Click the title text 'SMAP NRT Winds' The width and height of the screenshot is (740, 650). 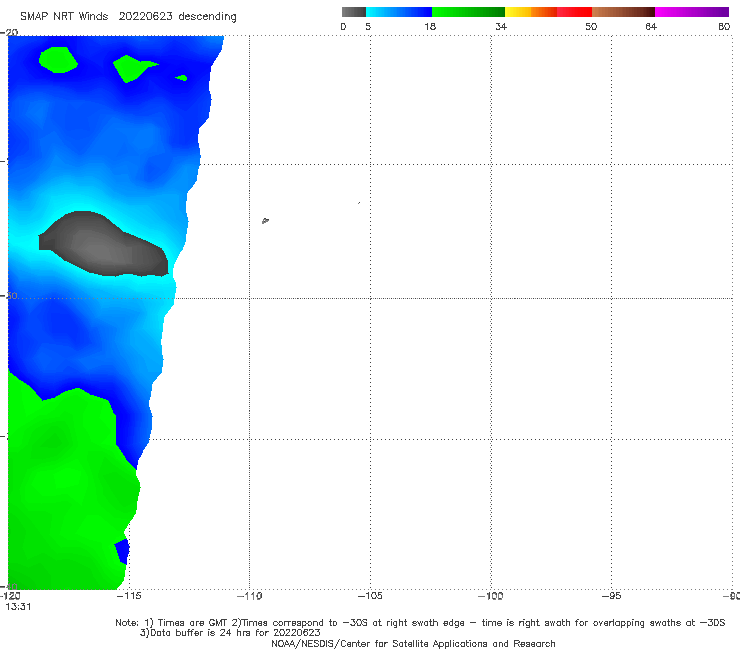64,16
